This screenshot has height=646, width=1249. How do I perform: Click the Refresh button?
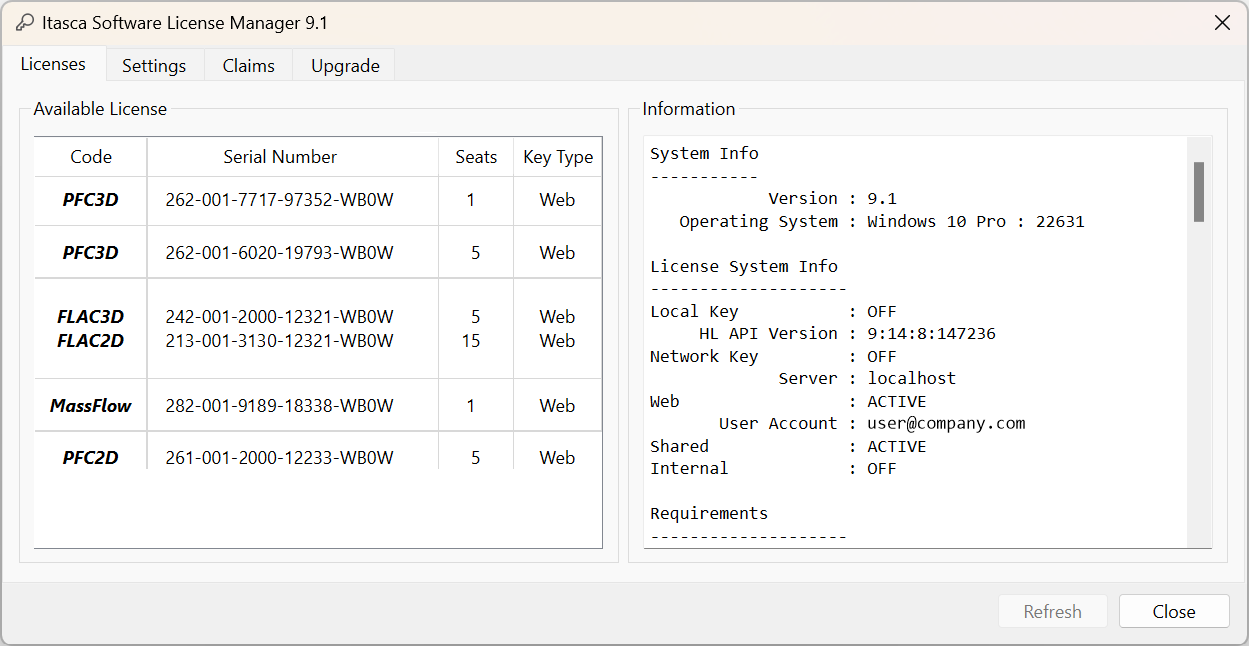[x=1053, y=612]
